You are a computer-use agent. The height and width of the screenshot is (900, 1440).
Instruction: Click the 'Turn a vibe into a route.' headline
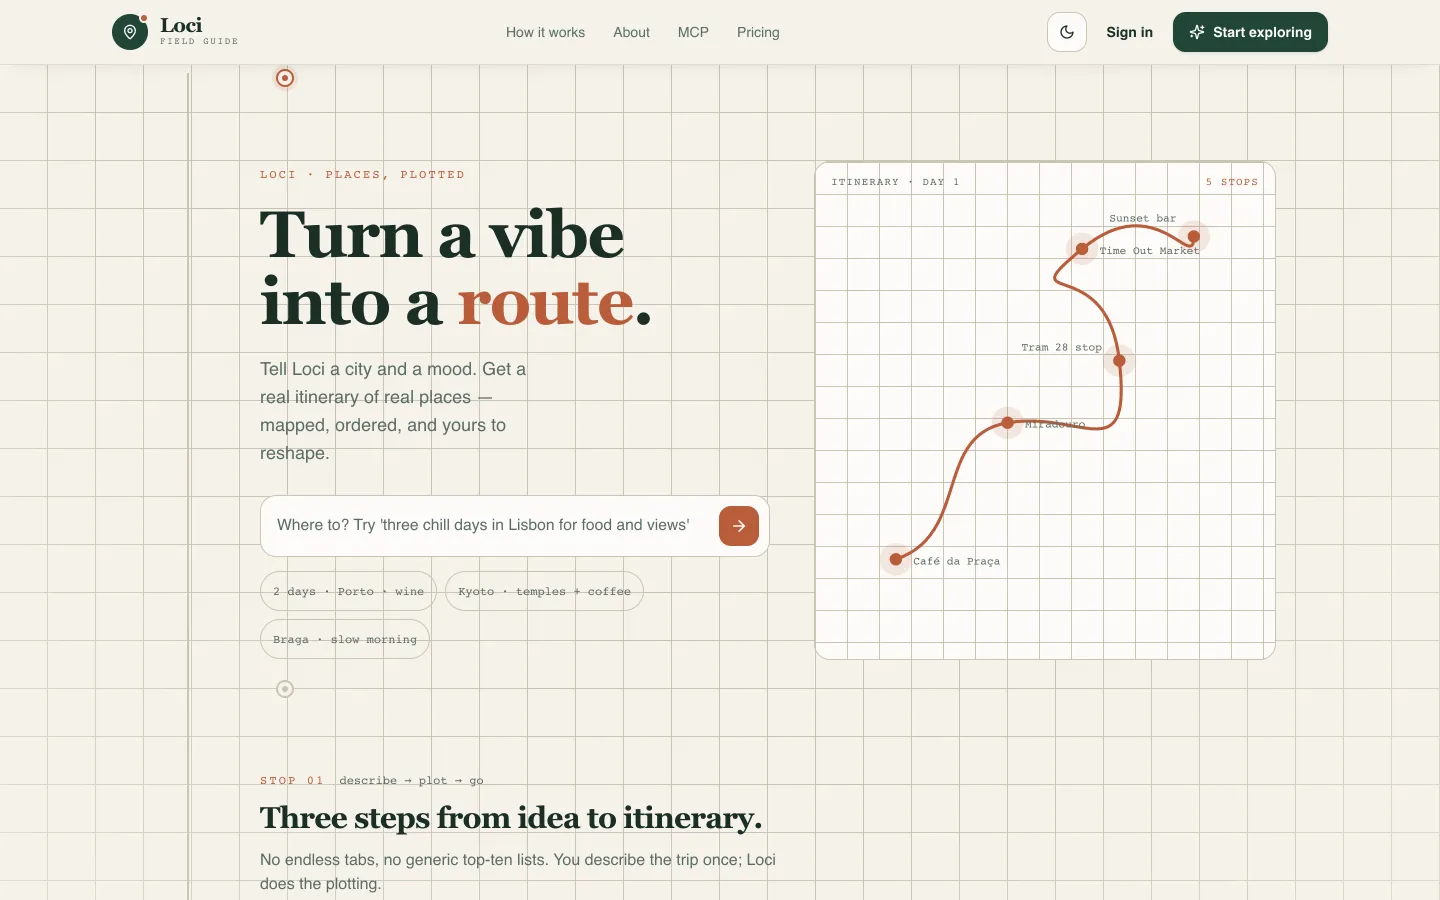pos(456,268)
